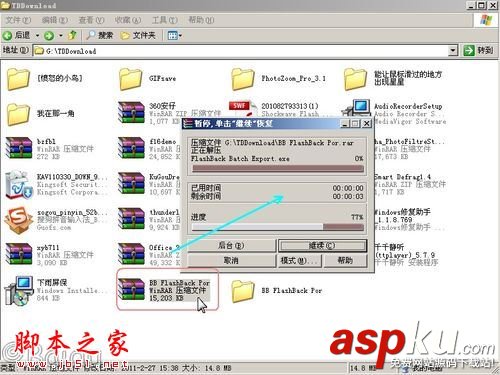Screen dimensions: 500x375
Task: Toggle the Folders (文件夹) pane button
Action: [x=138, y=35]
